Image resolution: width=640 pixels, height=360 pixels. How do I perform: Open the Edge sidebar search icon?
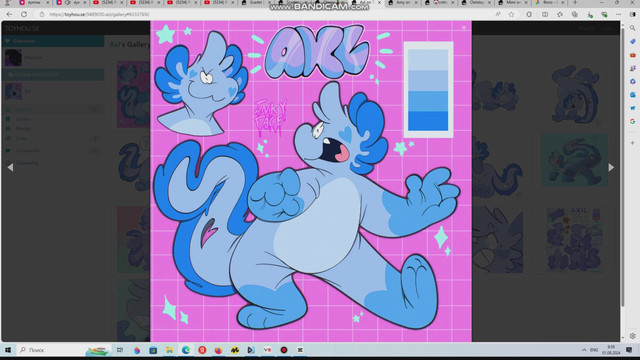633,28
